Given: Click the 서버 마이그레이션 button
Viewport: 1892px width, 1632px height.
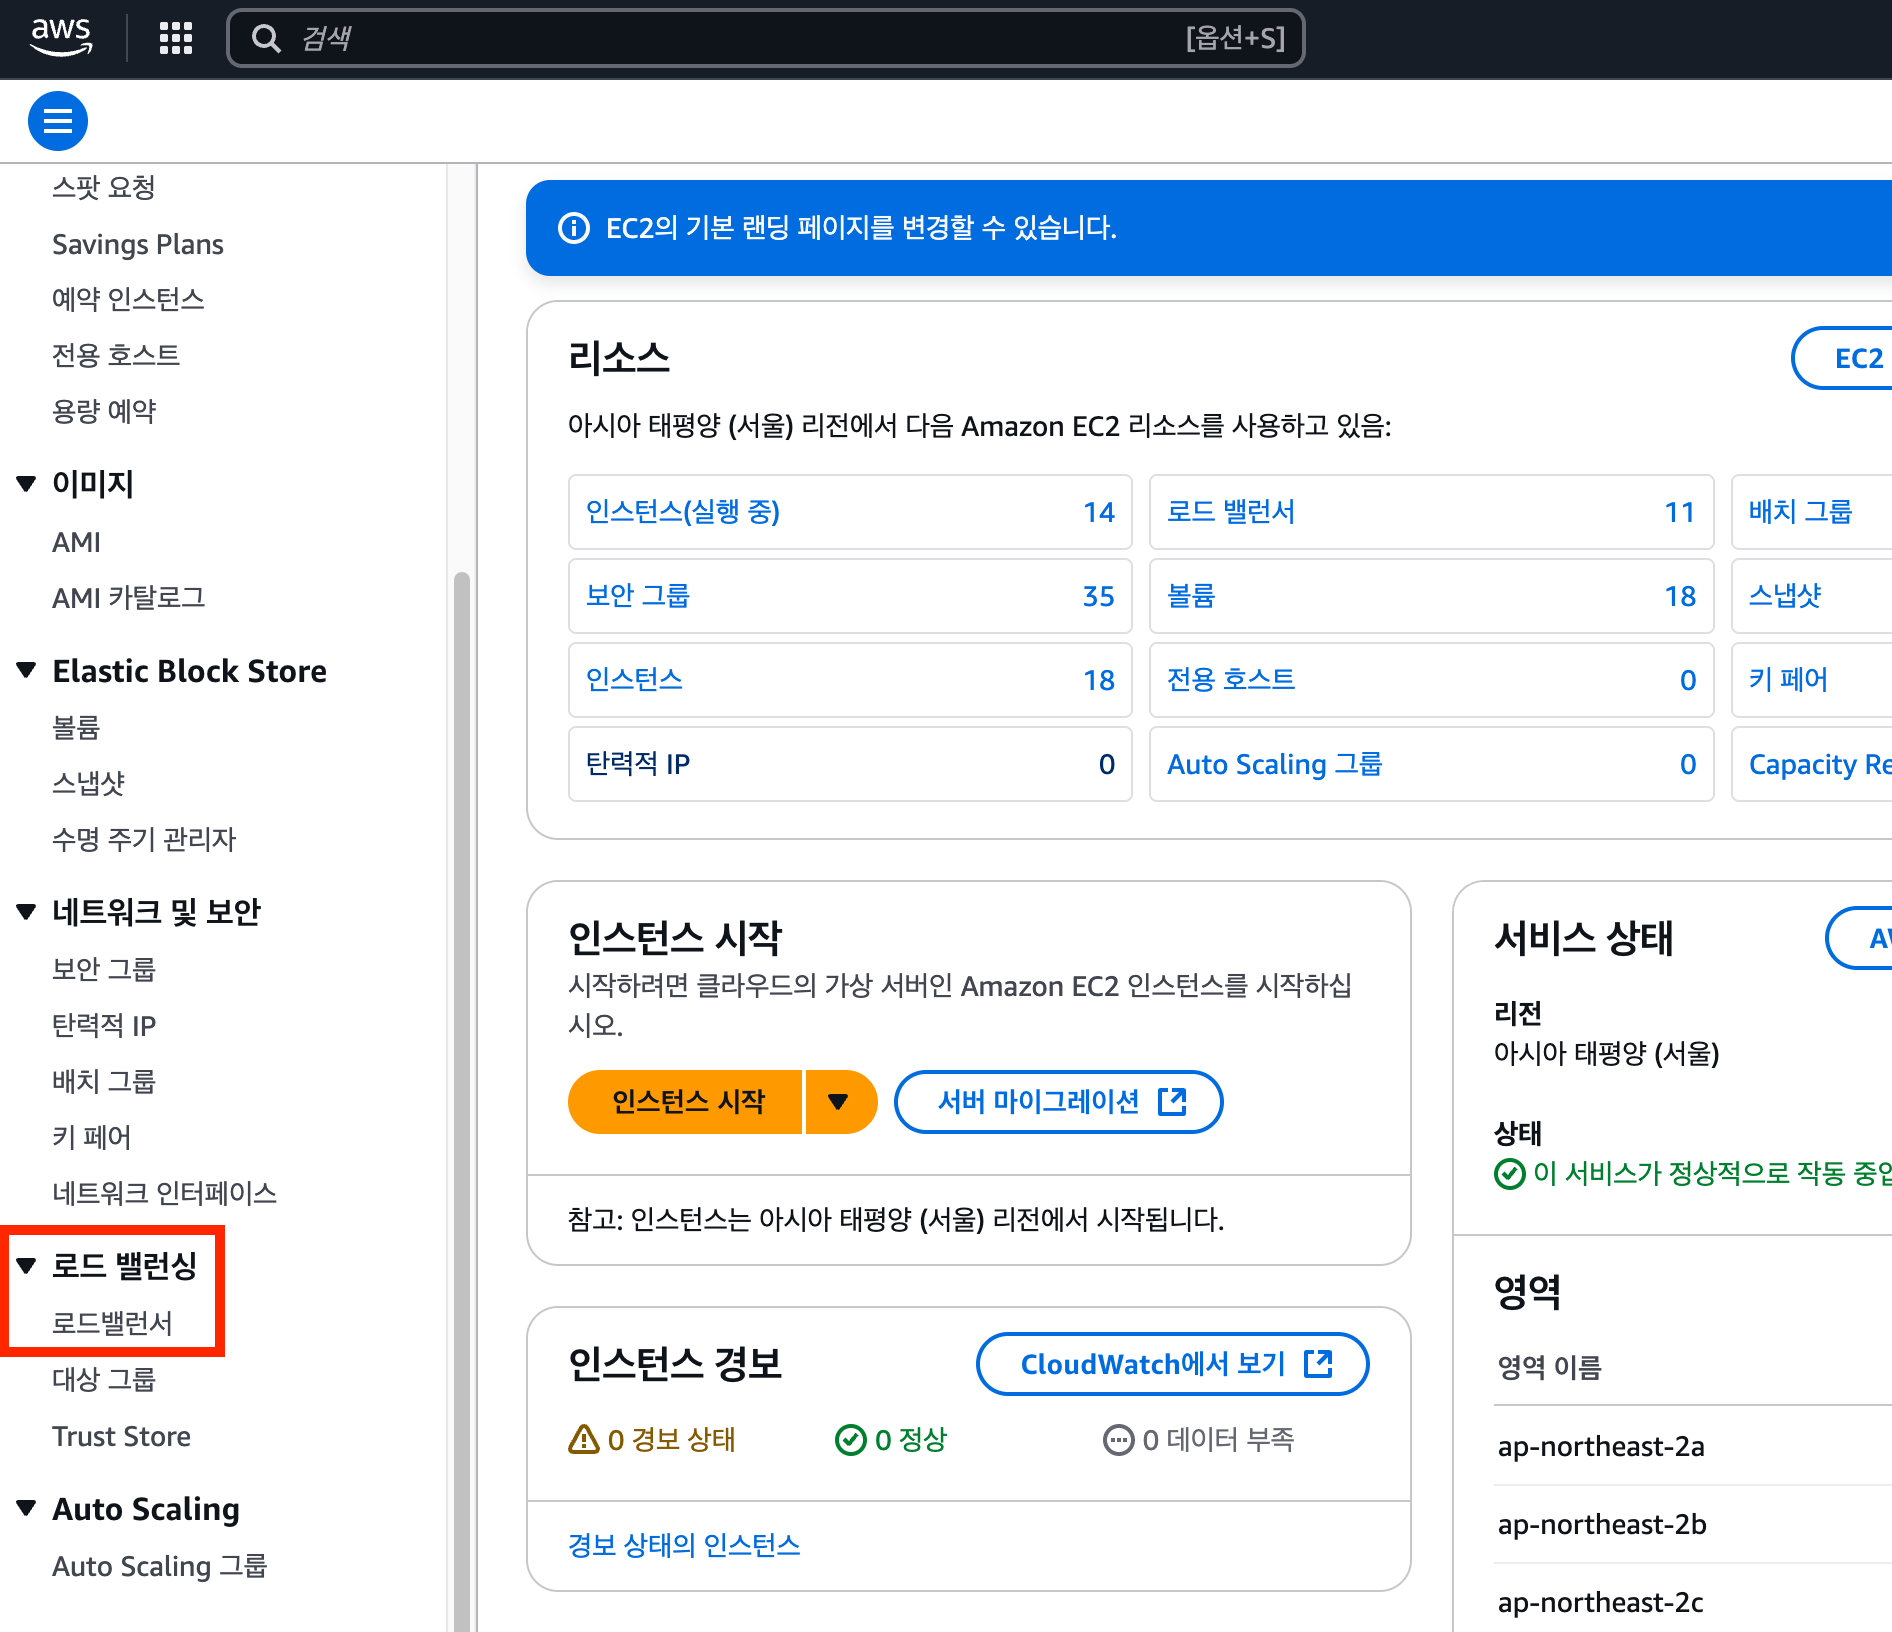Looking at the screenshot, I should click(1059, 1102).
